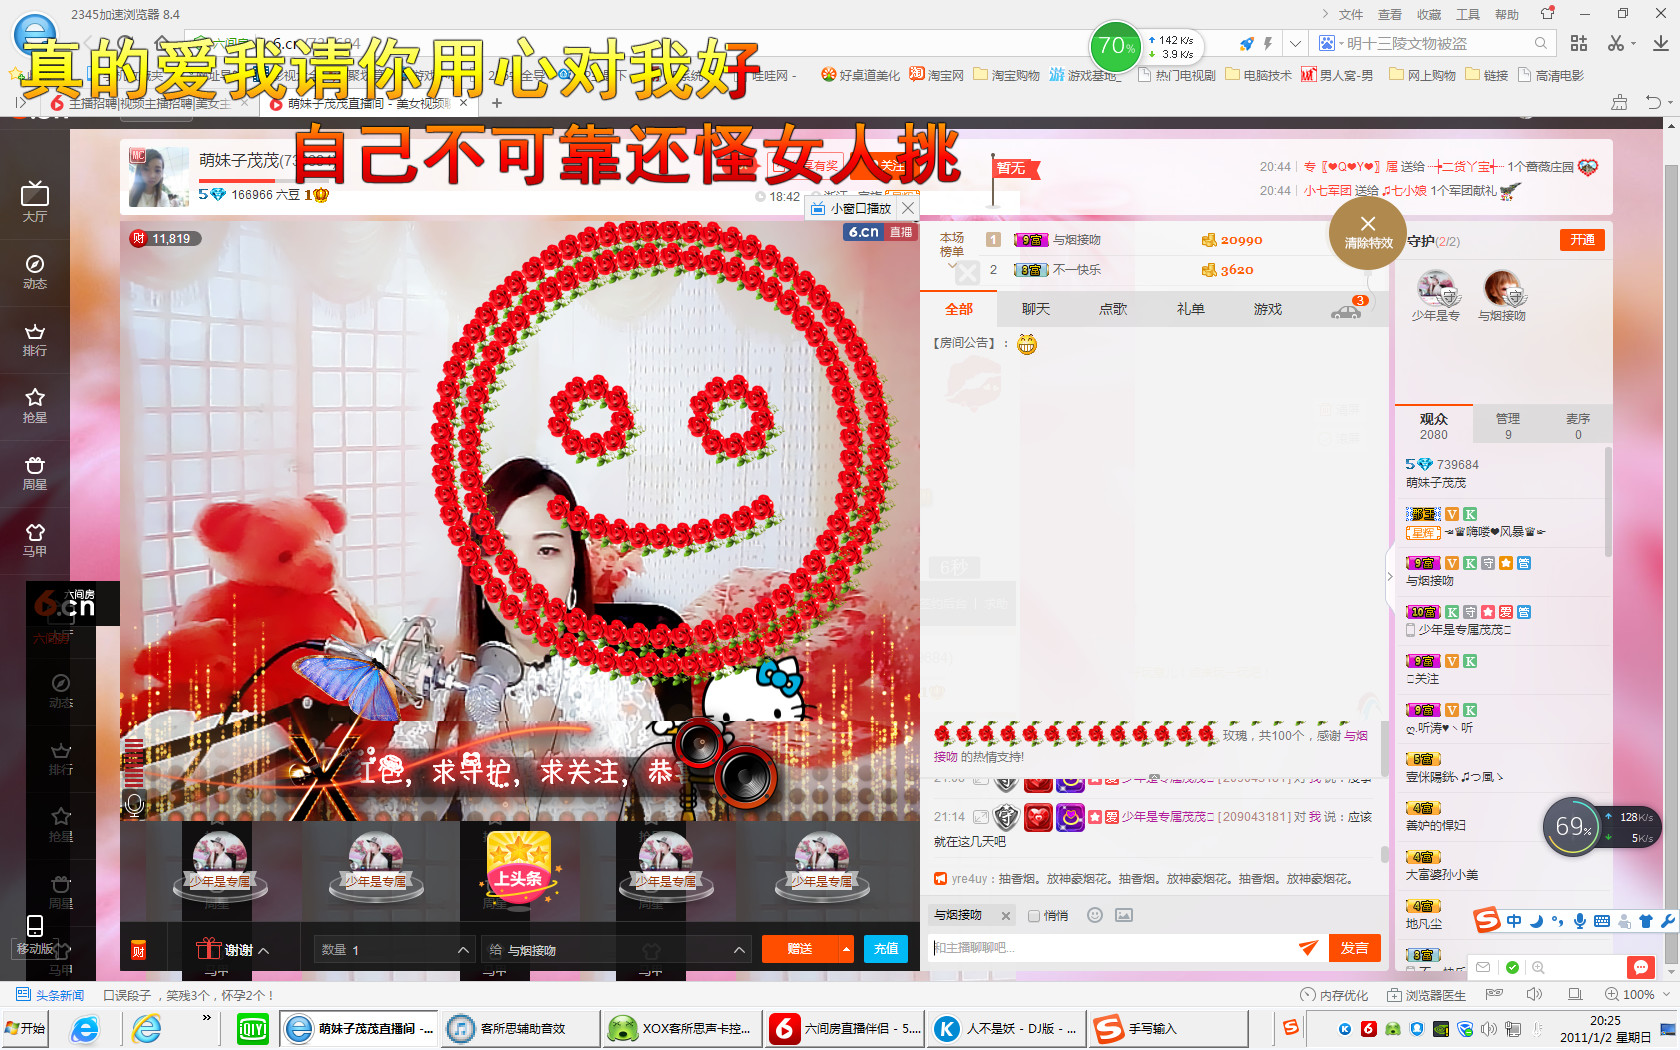Close the 小窗口播放 mini-window popup

point(907,208)
